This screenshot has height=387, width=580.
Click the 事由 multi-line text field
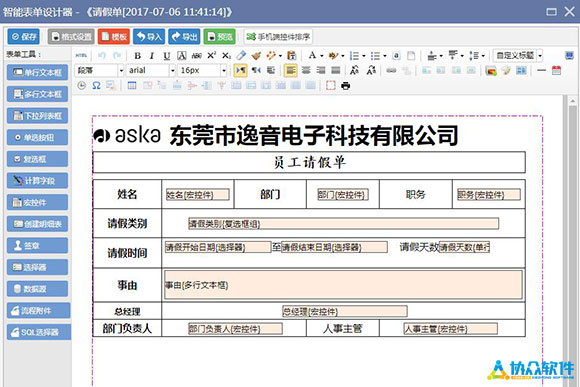[343, 285]
